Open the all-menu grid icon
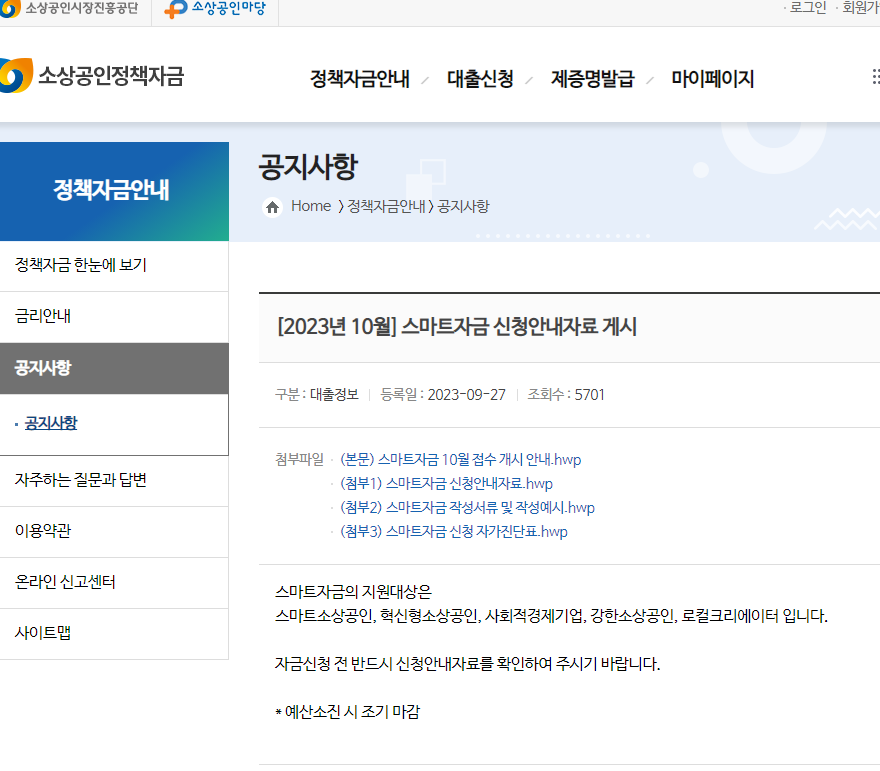Viewport: 880px width, 771px height. tap(876, 77)
